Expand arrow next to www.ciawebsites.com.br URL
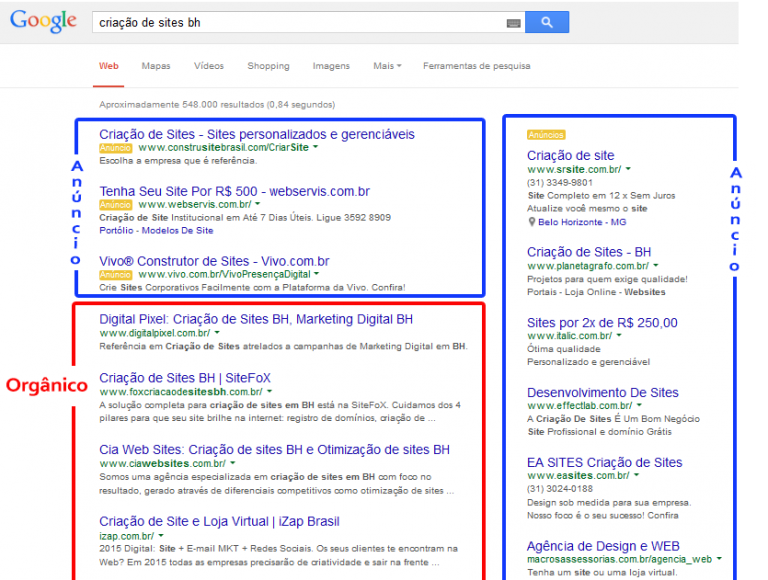 (233, 463)
